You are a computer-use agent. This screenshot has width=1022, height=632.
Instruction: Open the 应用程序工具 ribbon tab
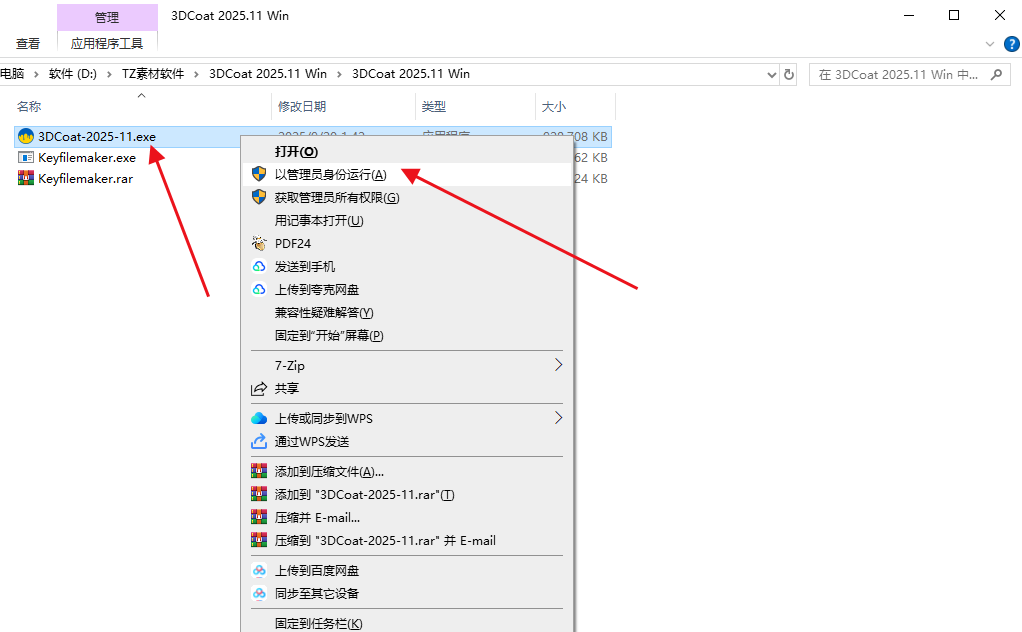click(107, 44)
